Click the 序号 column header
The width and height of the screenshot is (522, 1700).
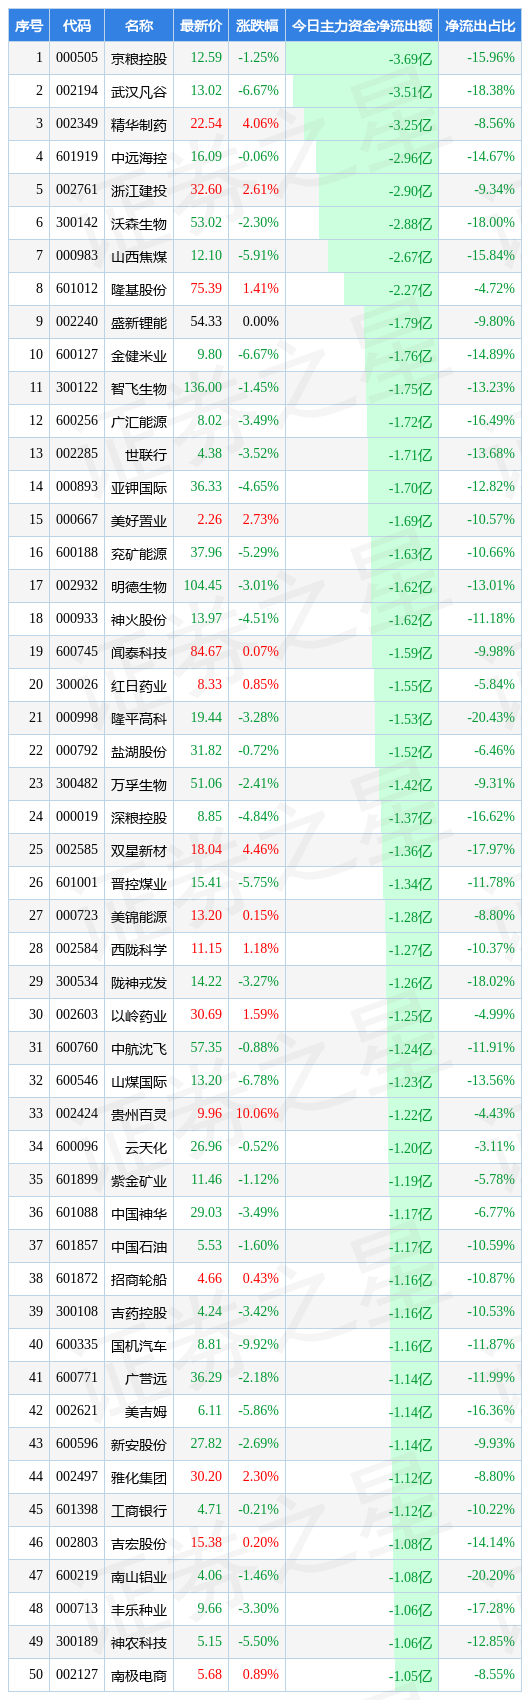(x=28, y=25)
